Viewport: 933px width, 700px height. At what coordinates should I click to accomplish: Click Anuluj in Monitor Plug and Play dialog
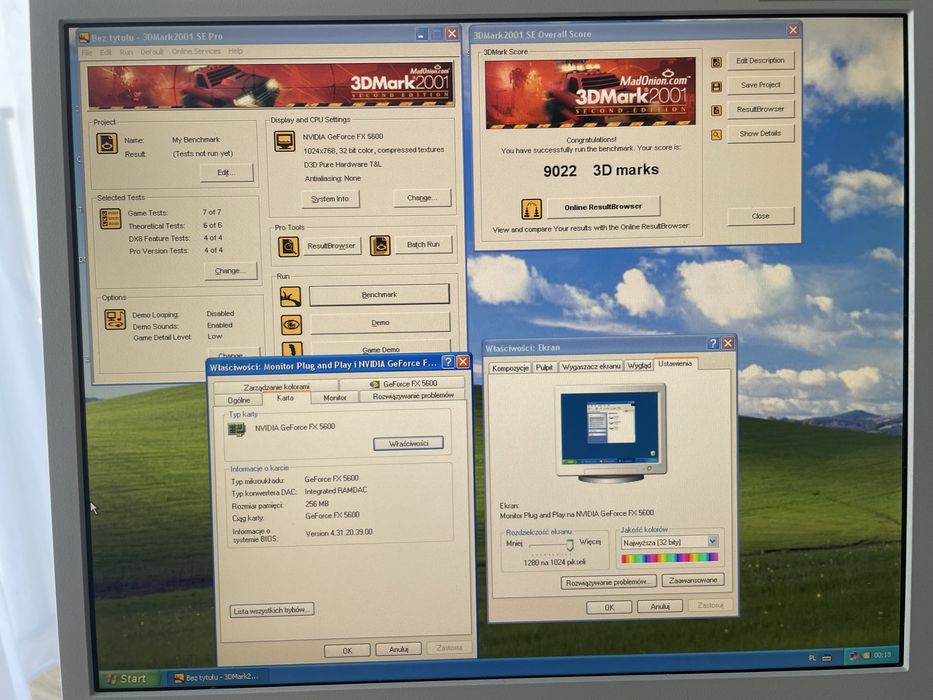pyautogui.click(x=399, y=649)
